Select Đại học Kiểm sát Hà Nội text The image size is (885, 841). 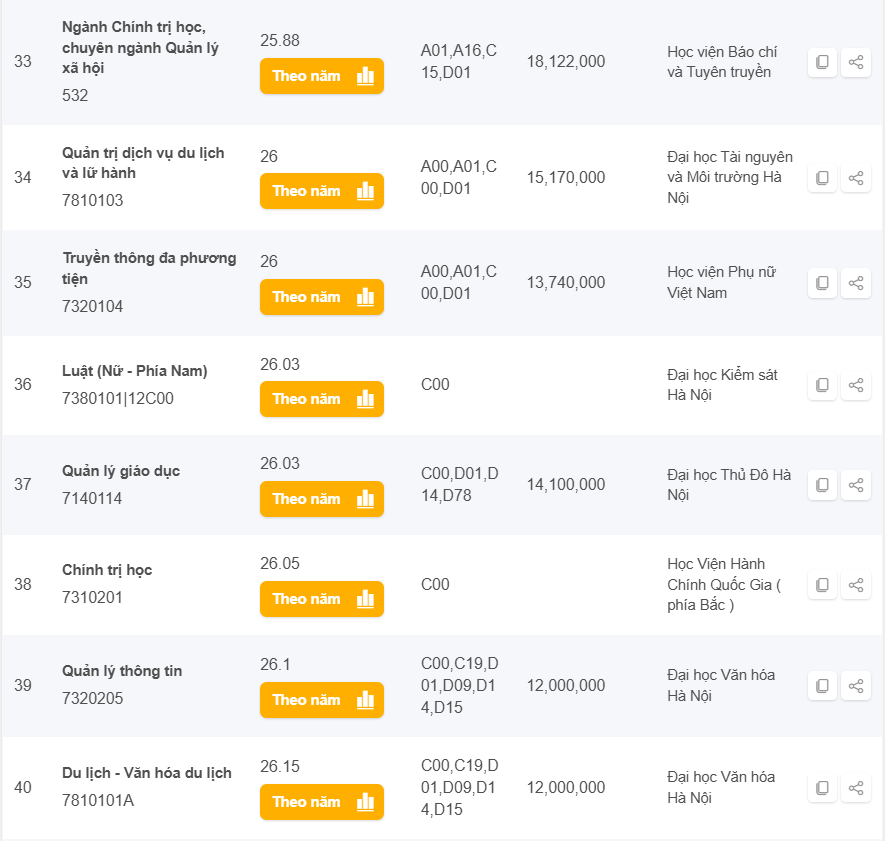[x=722, y=385]
